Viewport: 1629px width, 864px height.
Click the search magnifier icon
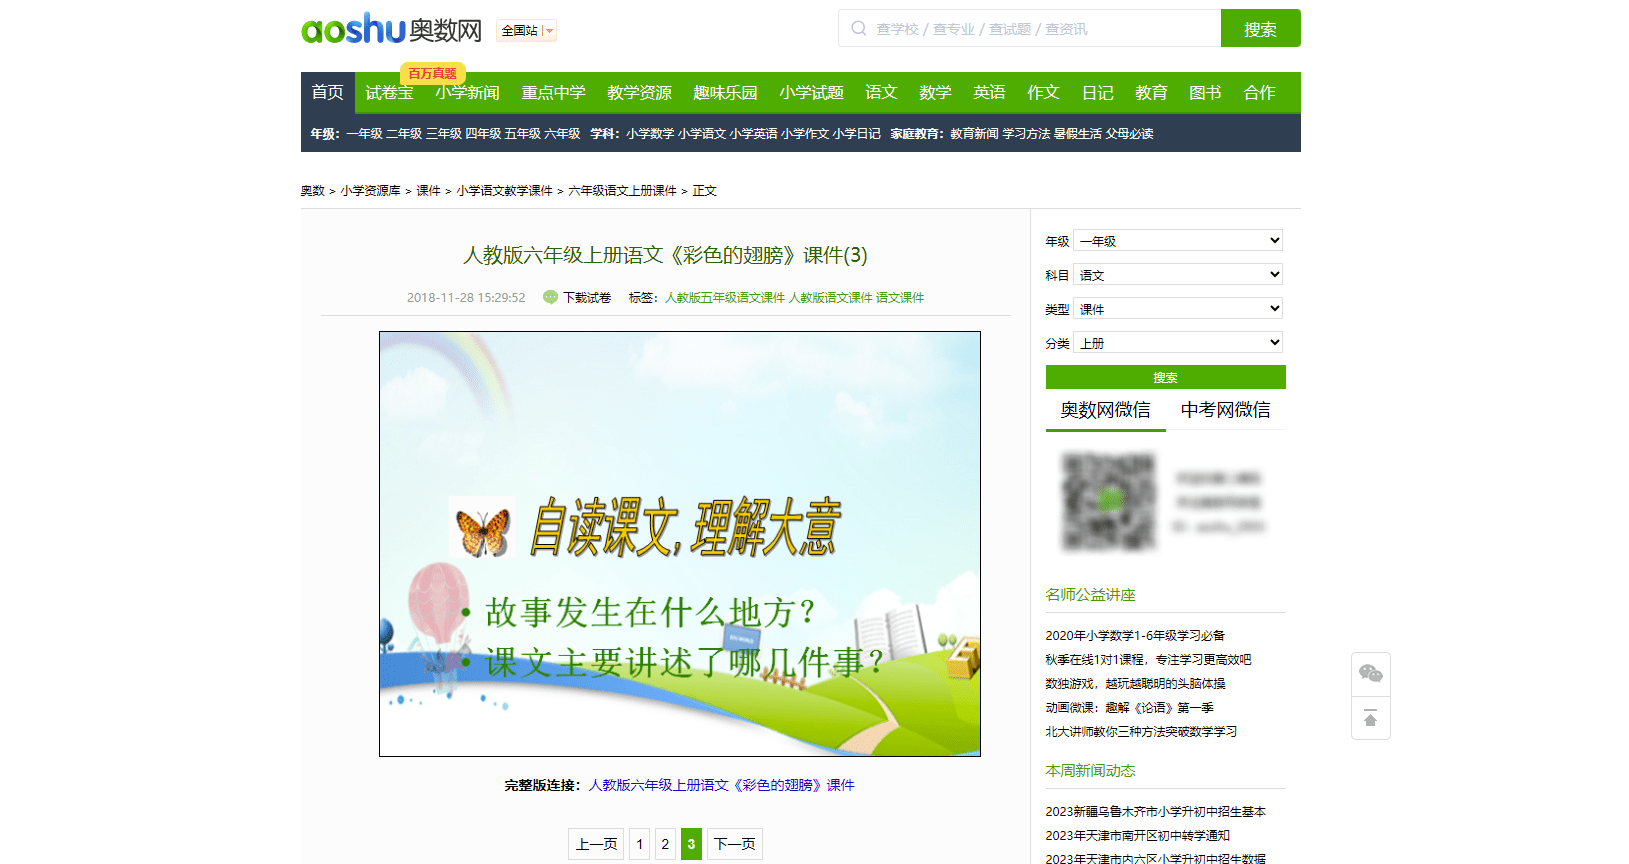[859, 28]
